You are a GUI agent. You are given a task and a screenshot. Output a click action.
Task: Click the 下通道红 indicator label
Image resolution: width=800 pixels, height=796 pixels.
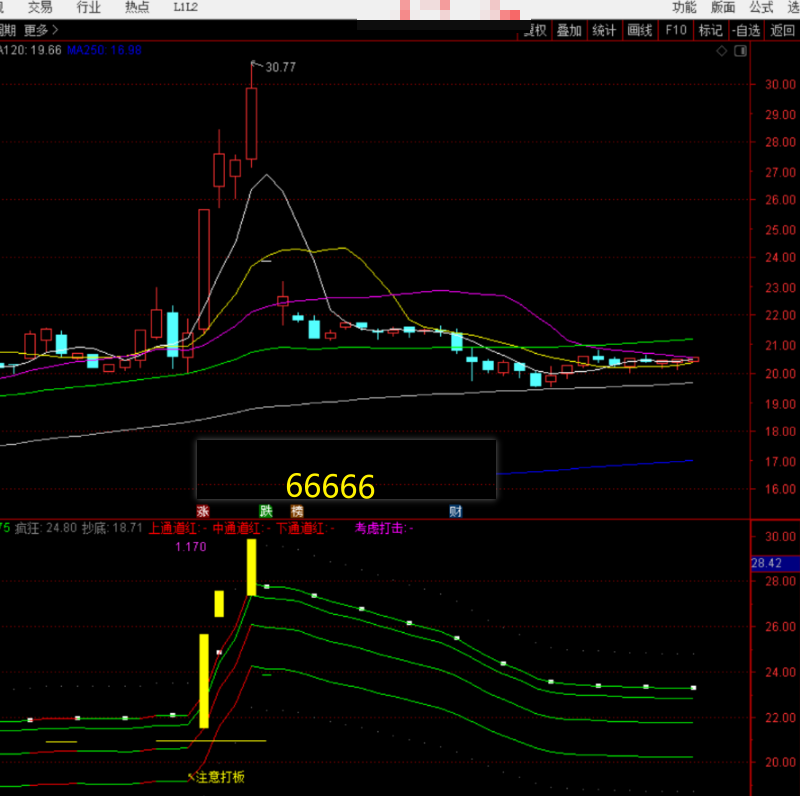point(305,529)
